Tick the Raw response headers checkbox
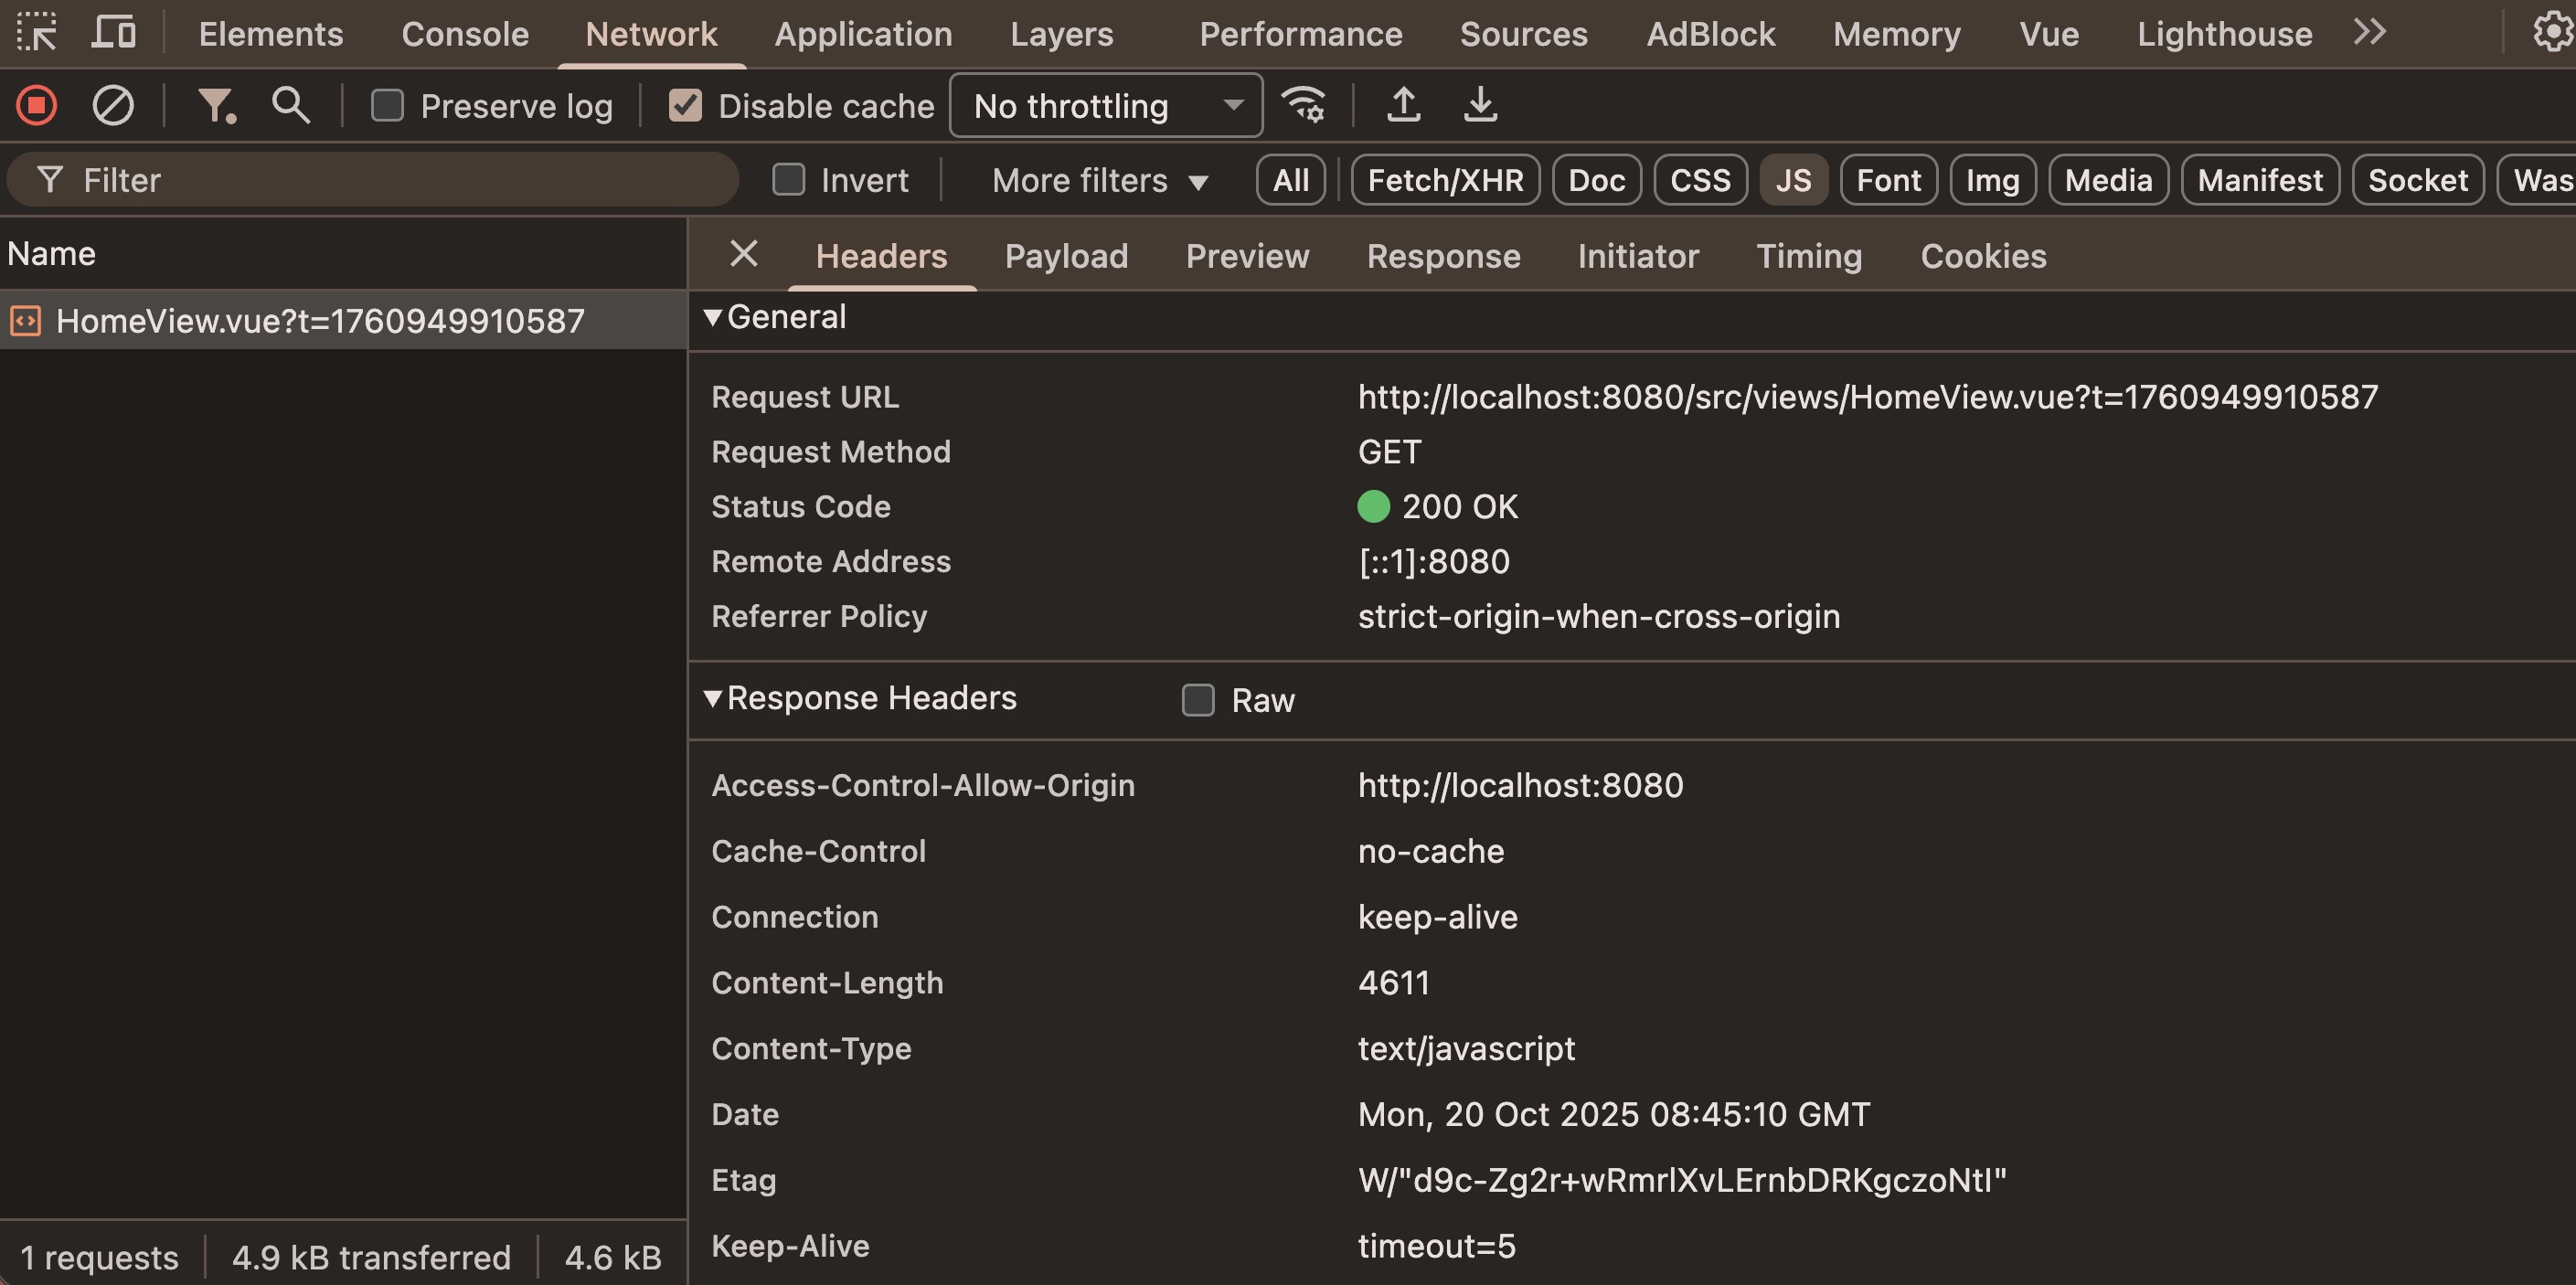 click(x=1198, y=700)
